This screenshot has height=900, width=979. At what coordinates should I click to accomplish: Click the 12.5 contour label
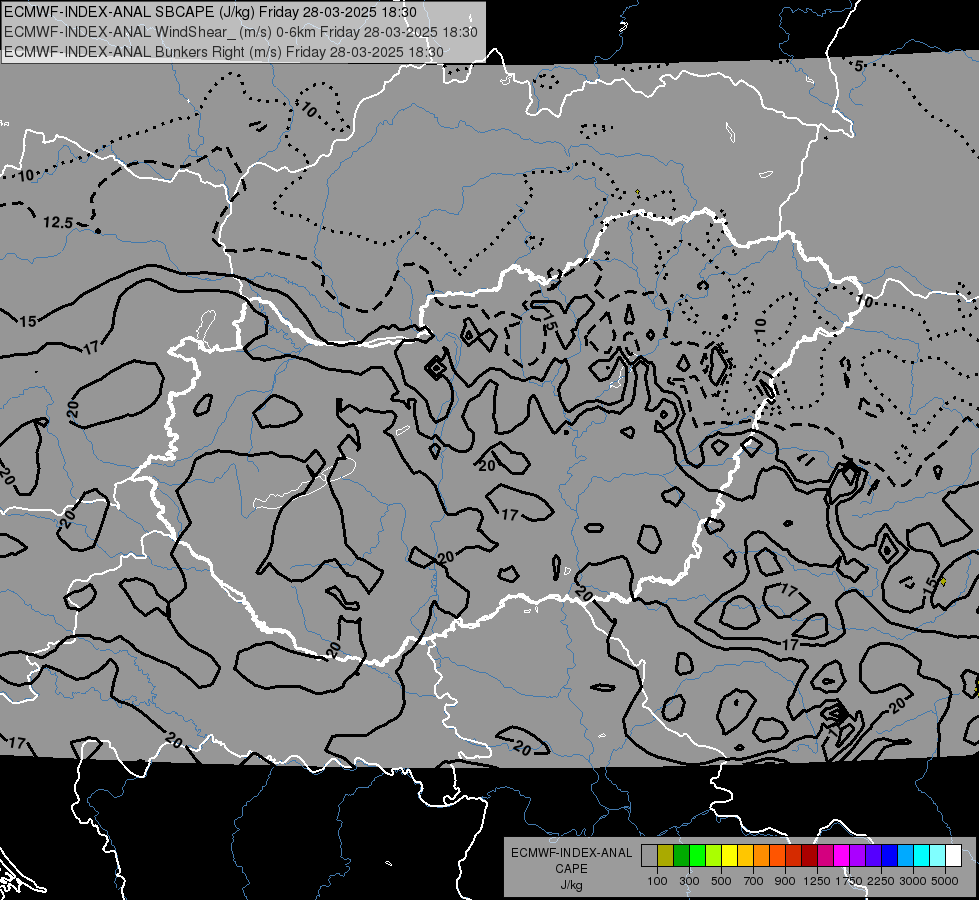58,222
